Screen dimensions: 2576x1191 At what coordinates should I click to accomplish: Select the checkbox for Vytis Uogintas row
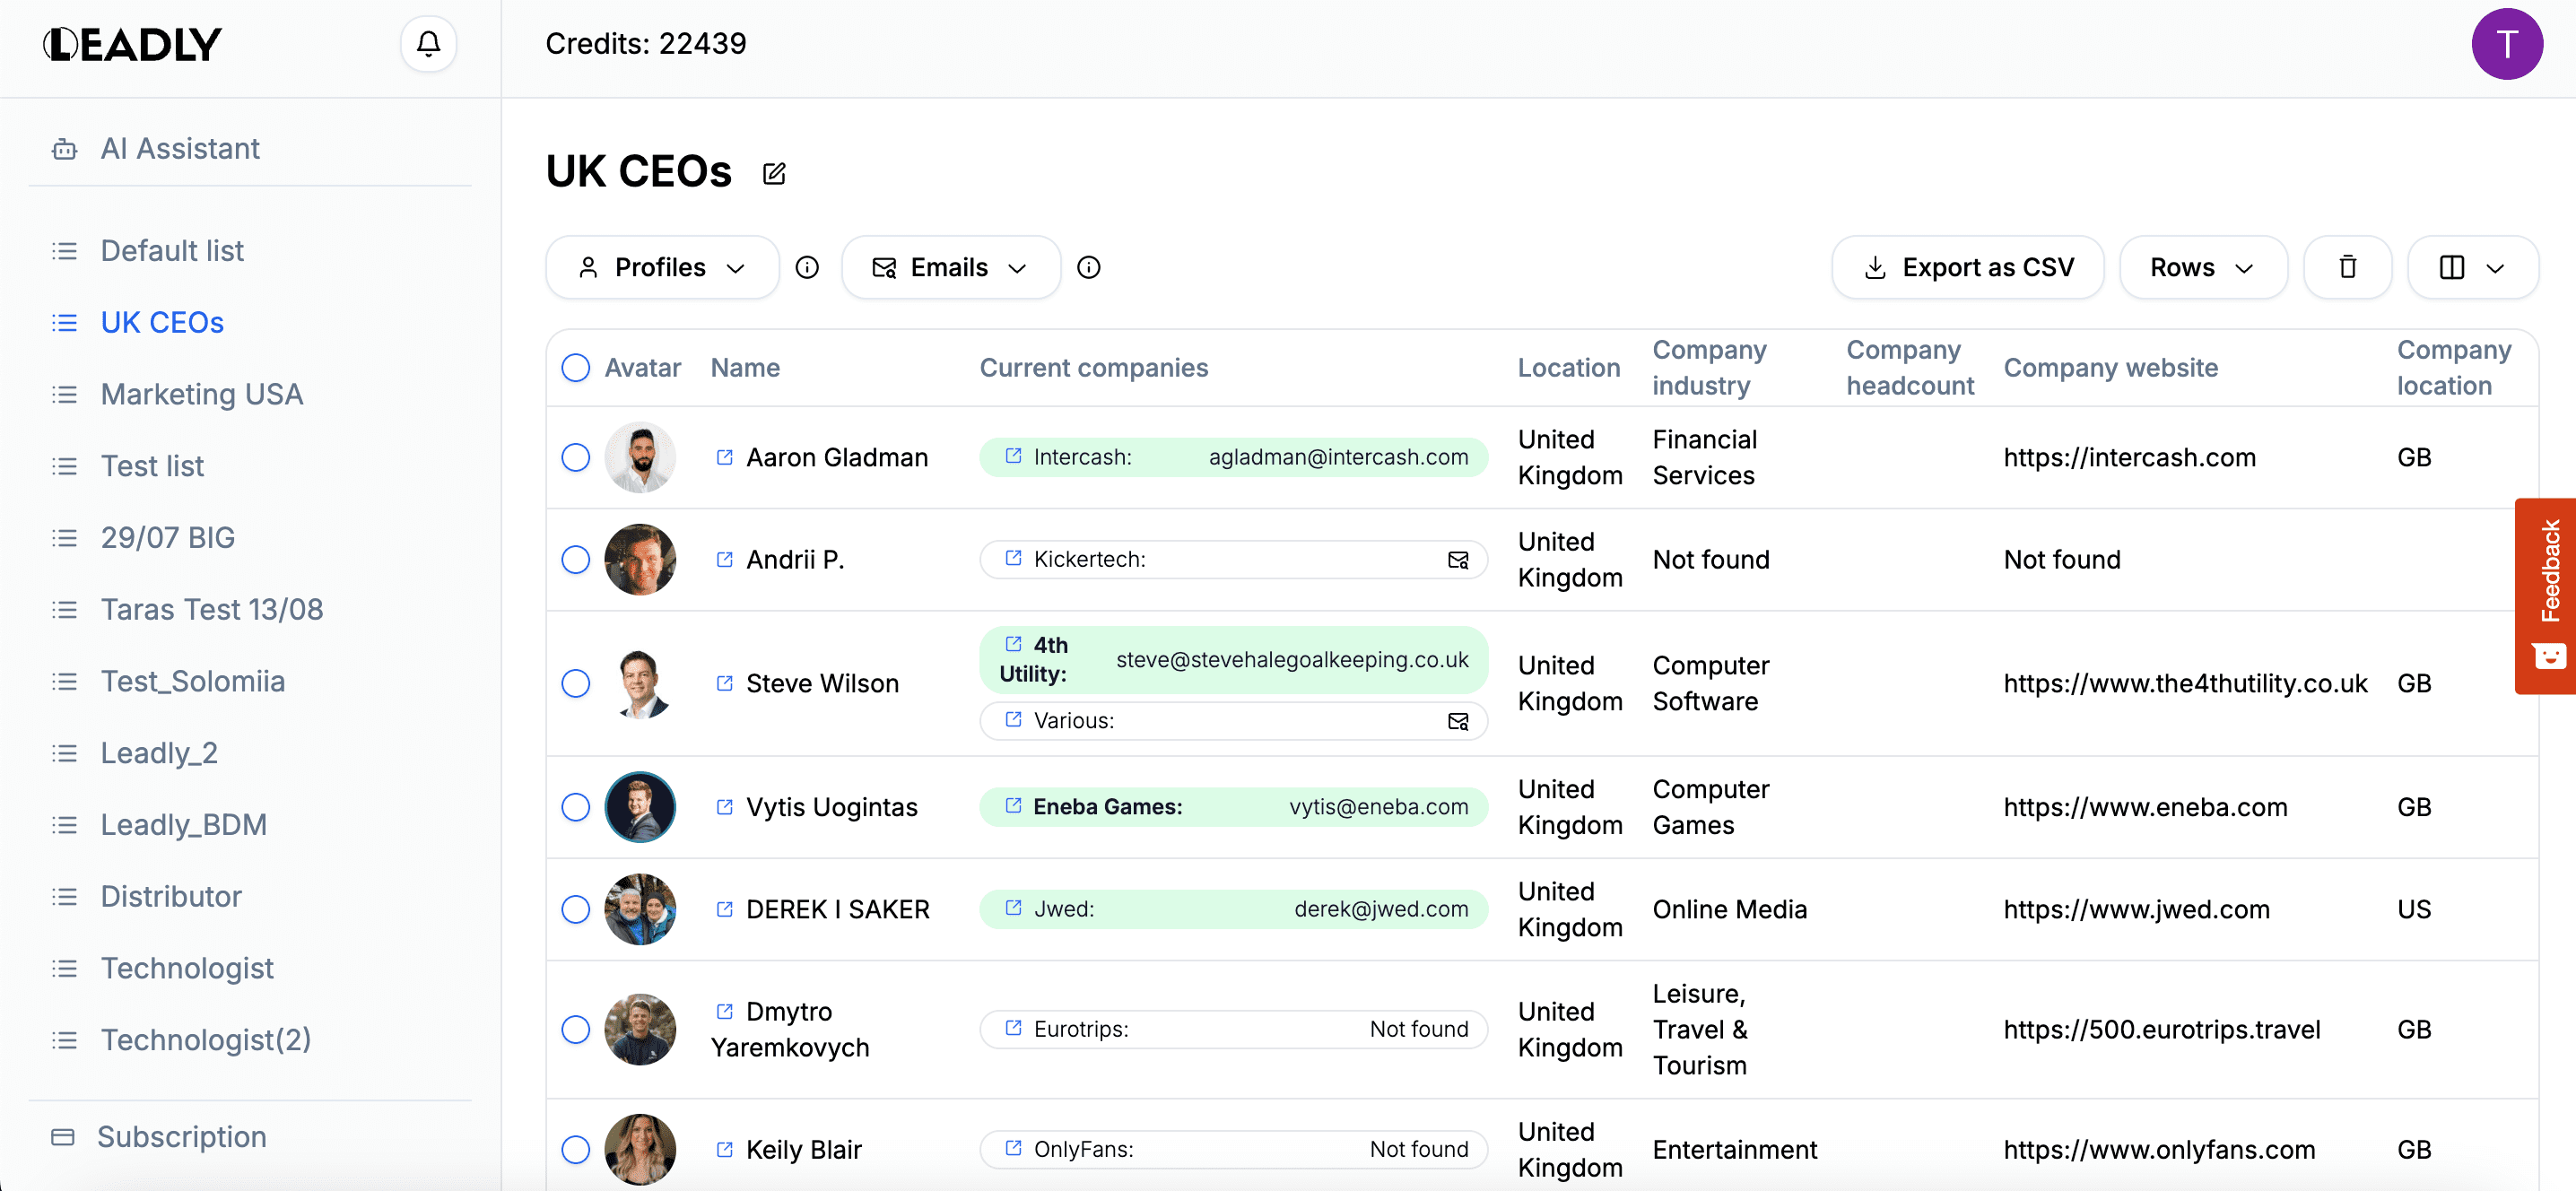point(576,807)
